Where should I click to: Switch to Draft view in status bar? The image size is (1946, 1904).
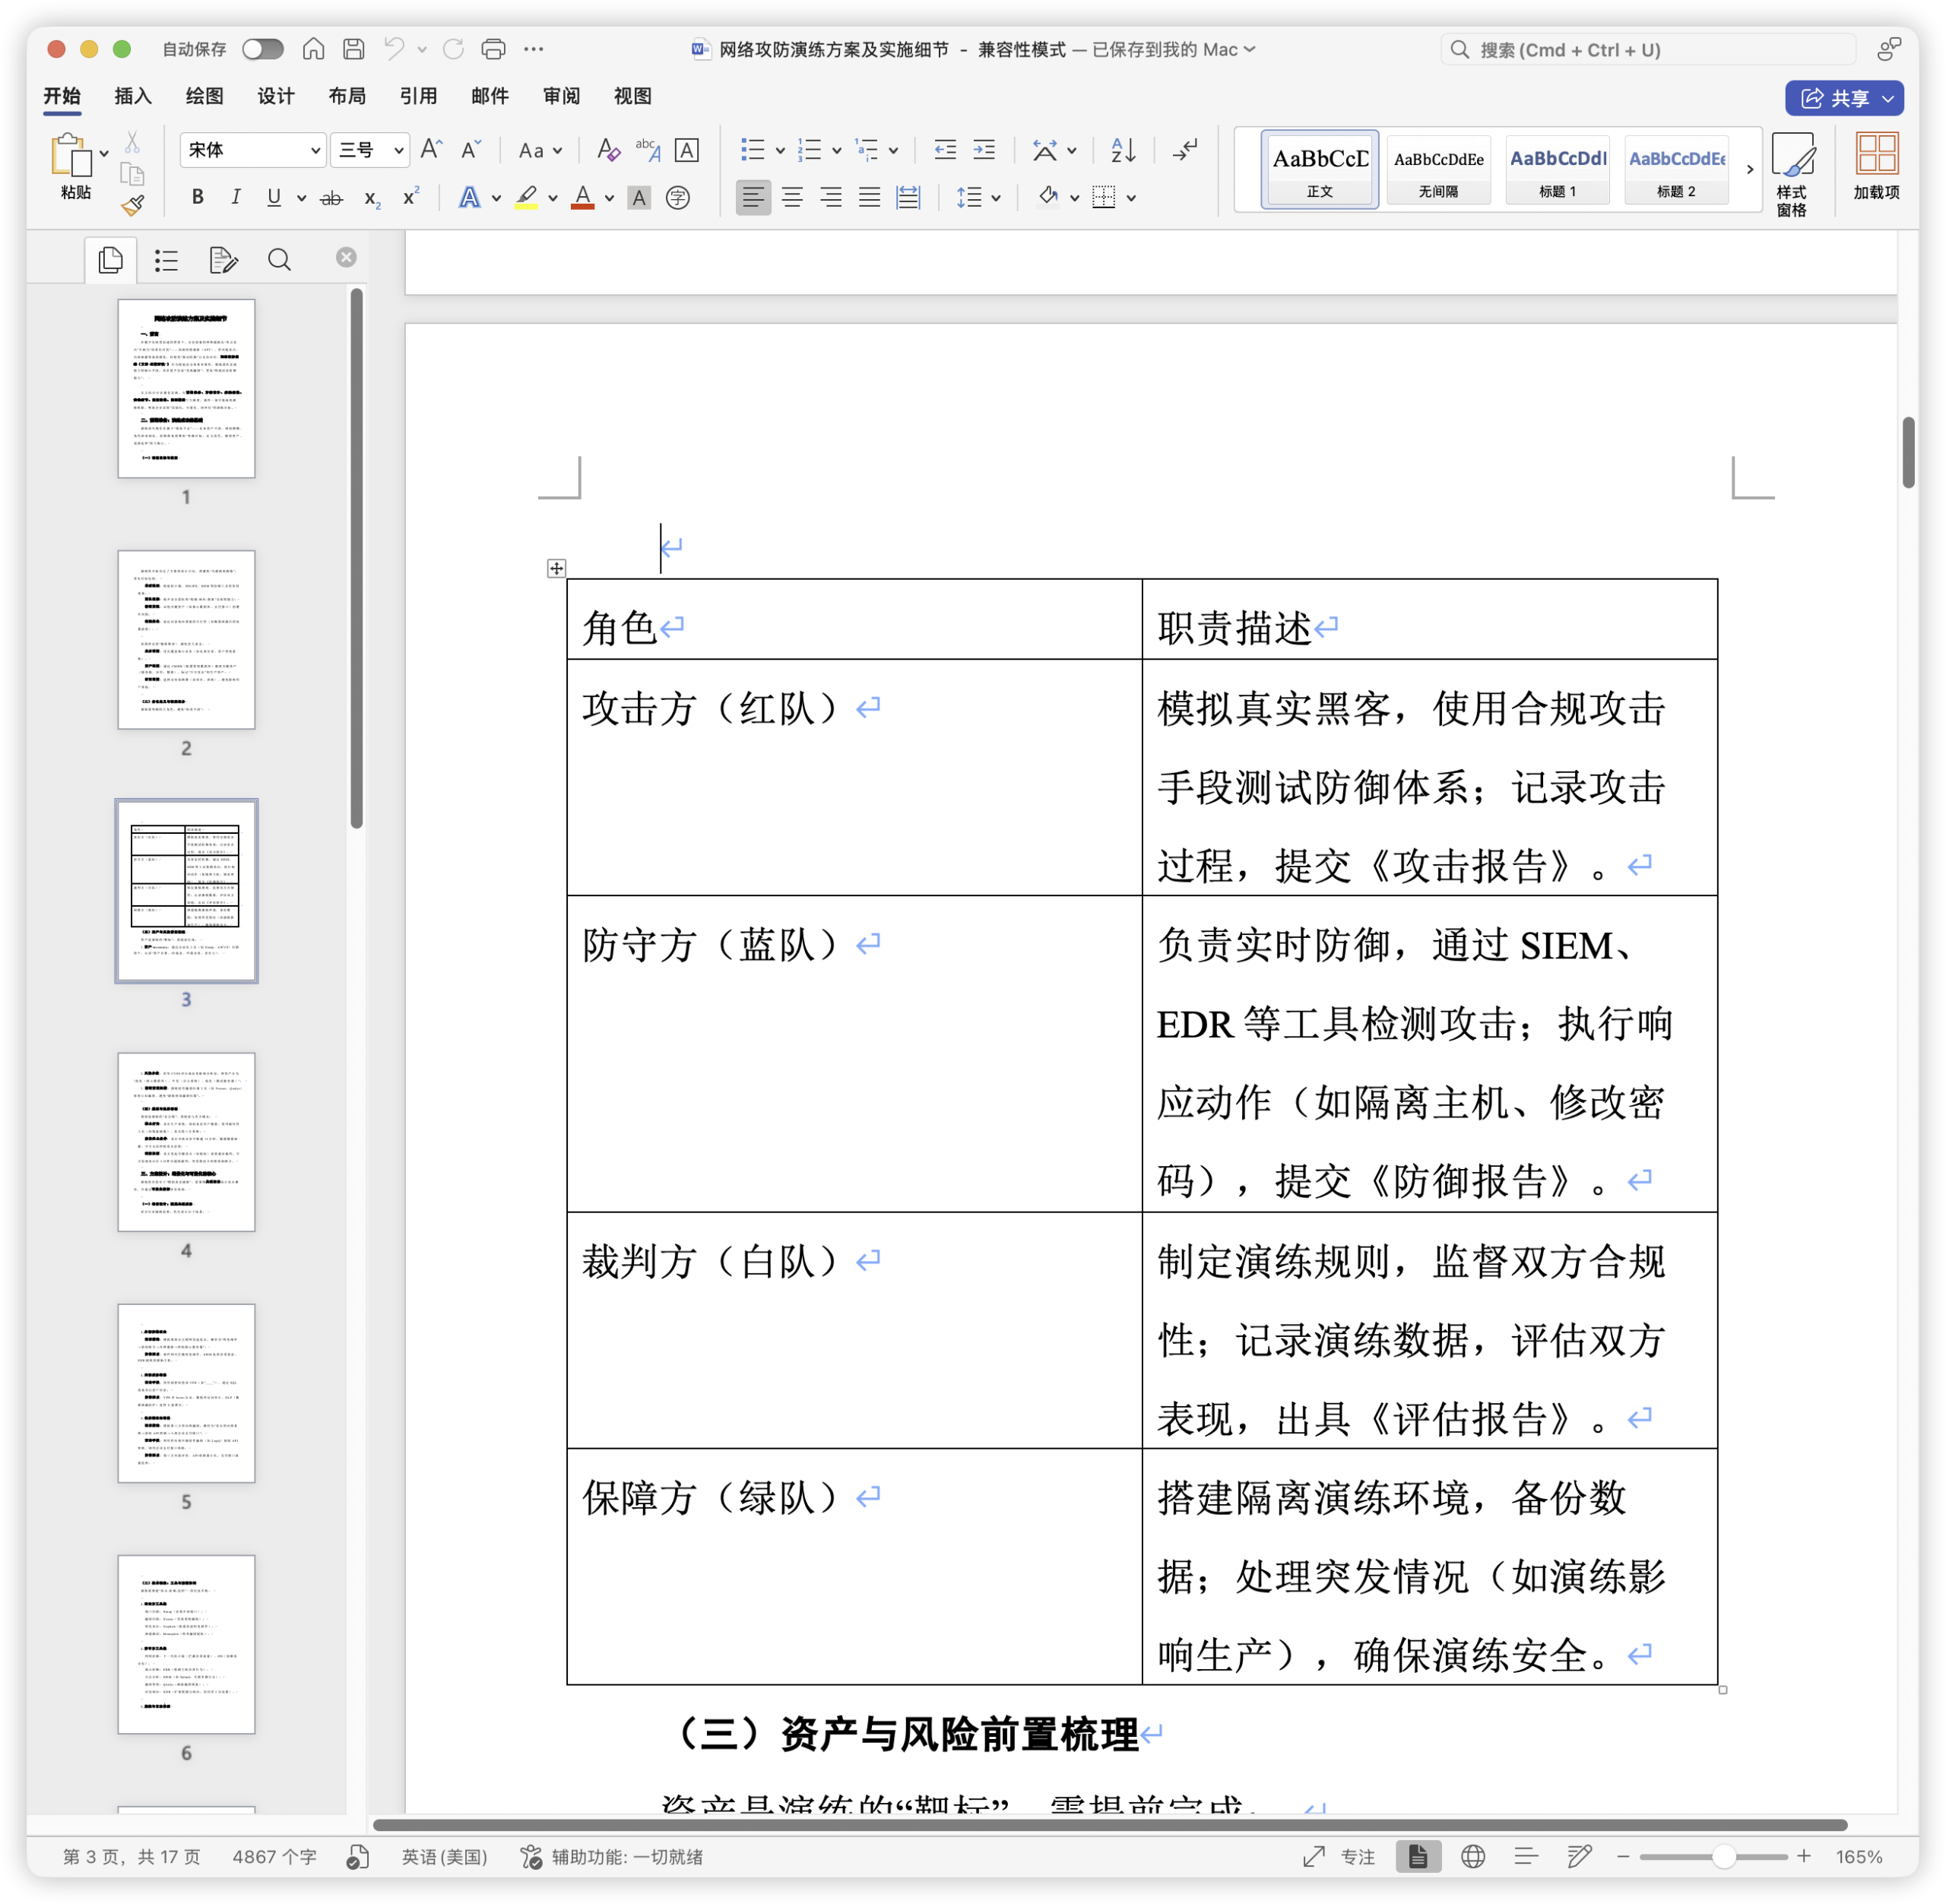coord(1580,1856)
